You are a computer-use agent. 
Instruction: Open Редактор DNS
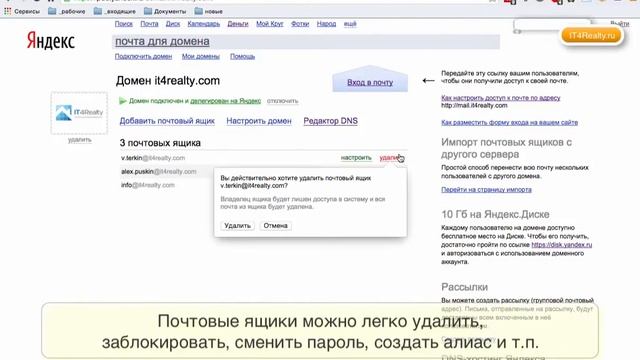tap(331, 121)
